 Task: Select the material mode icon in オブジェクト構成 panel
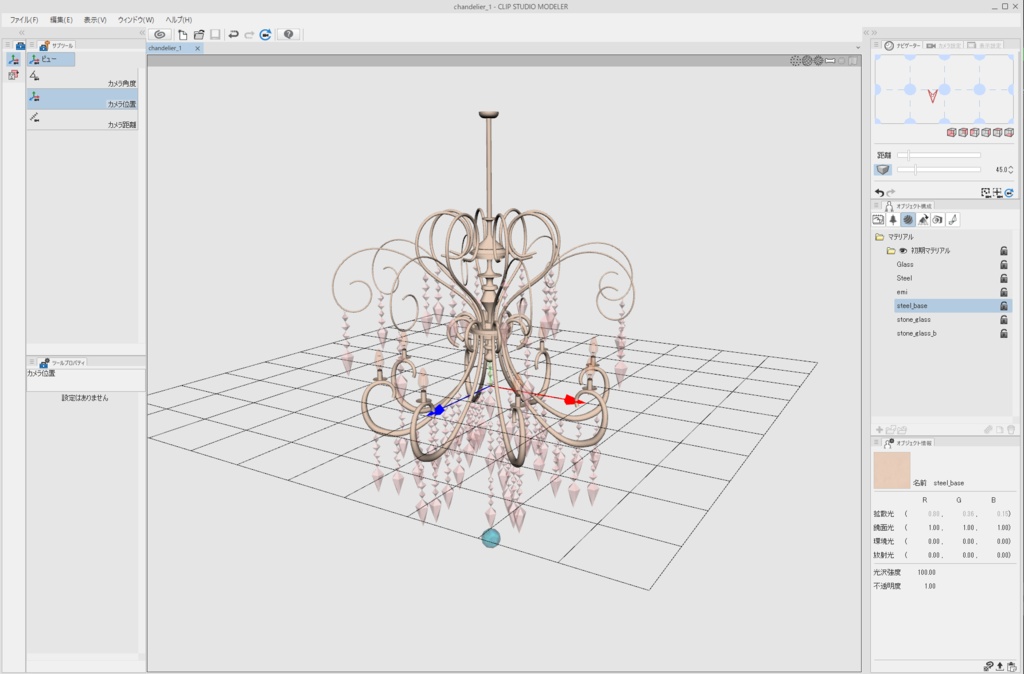click(x=910, y=220)
